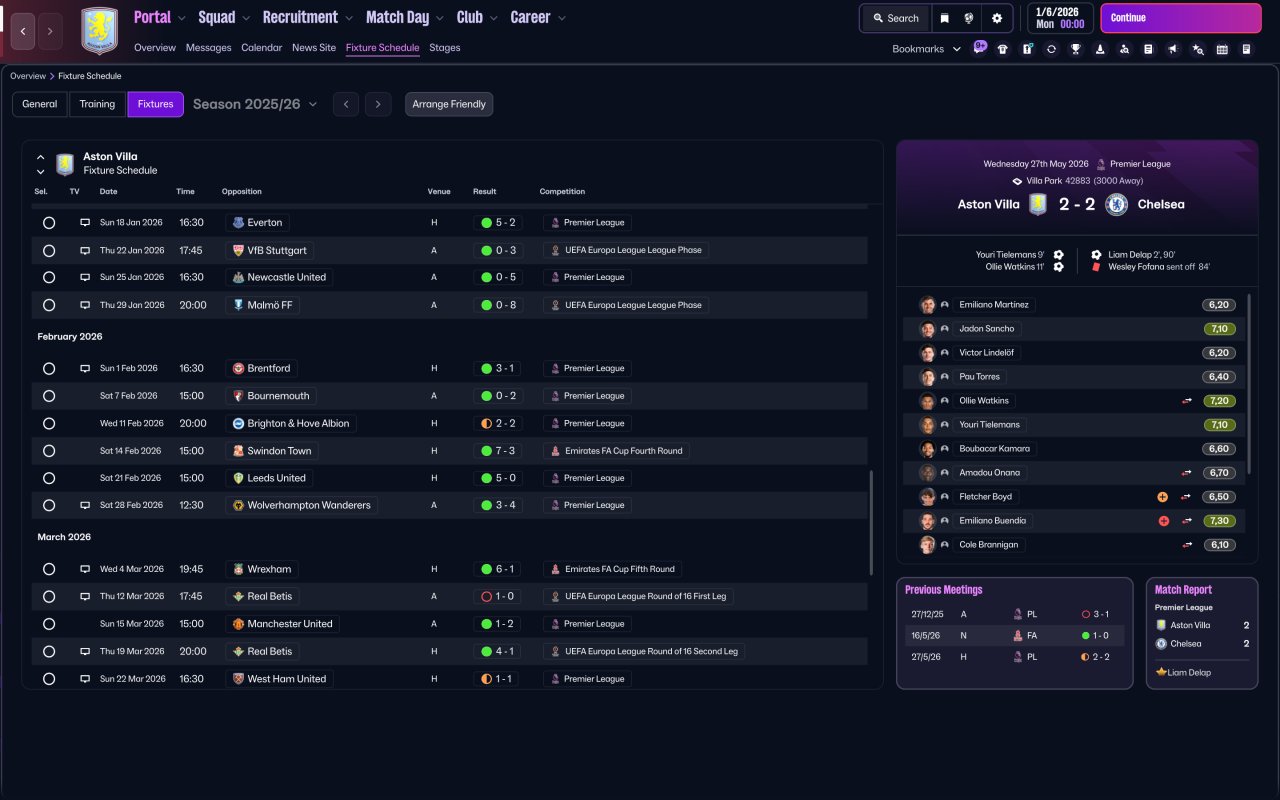Click Fletcher Boyd orange injury cross icon
This screenshot has height=800, width=1280.
[1163, 497]
